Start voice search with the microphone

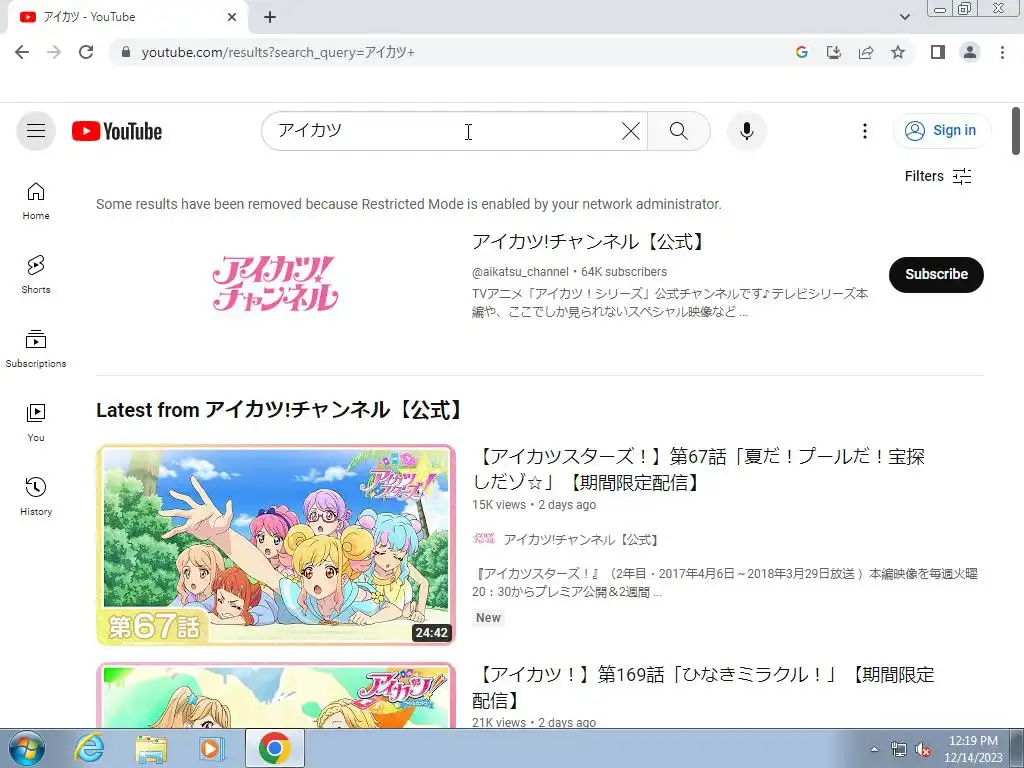[x=746, y=131]
